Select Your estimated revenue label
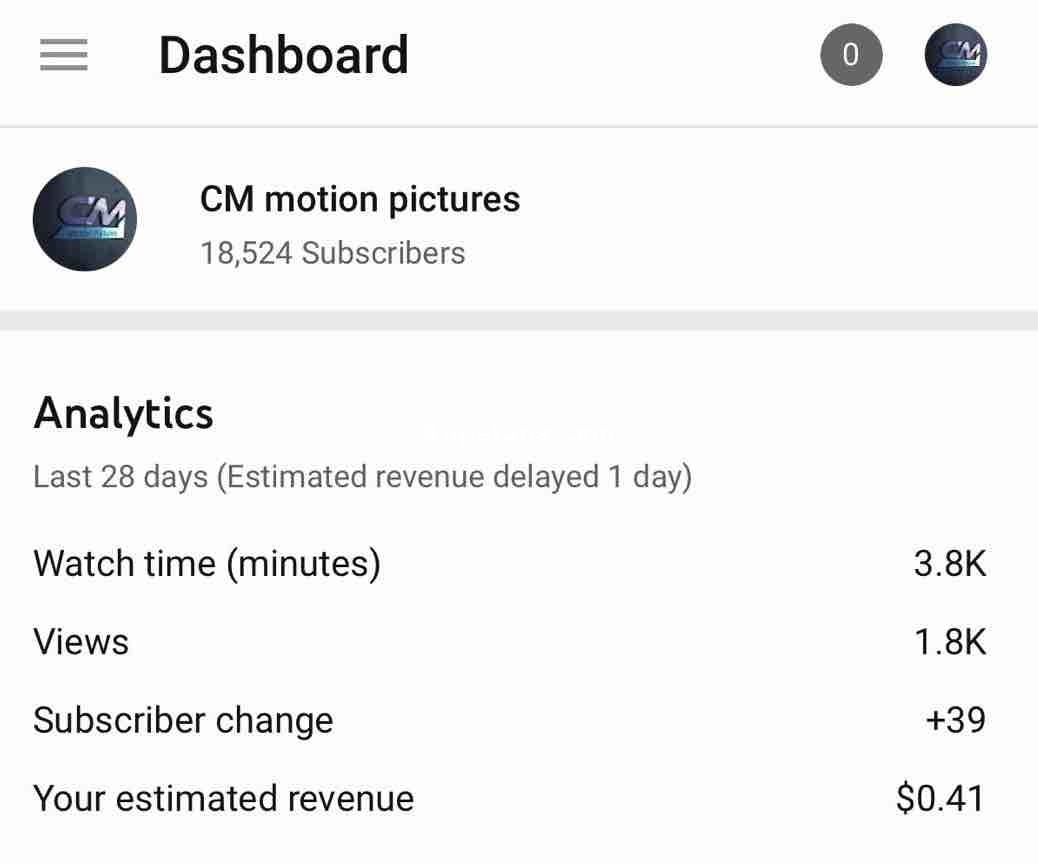 [223, 798]
